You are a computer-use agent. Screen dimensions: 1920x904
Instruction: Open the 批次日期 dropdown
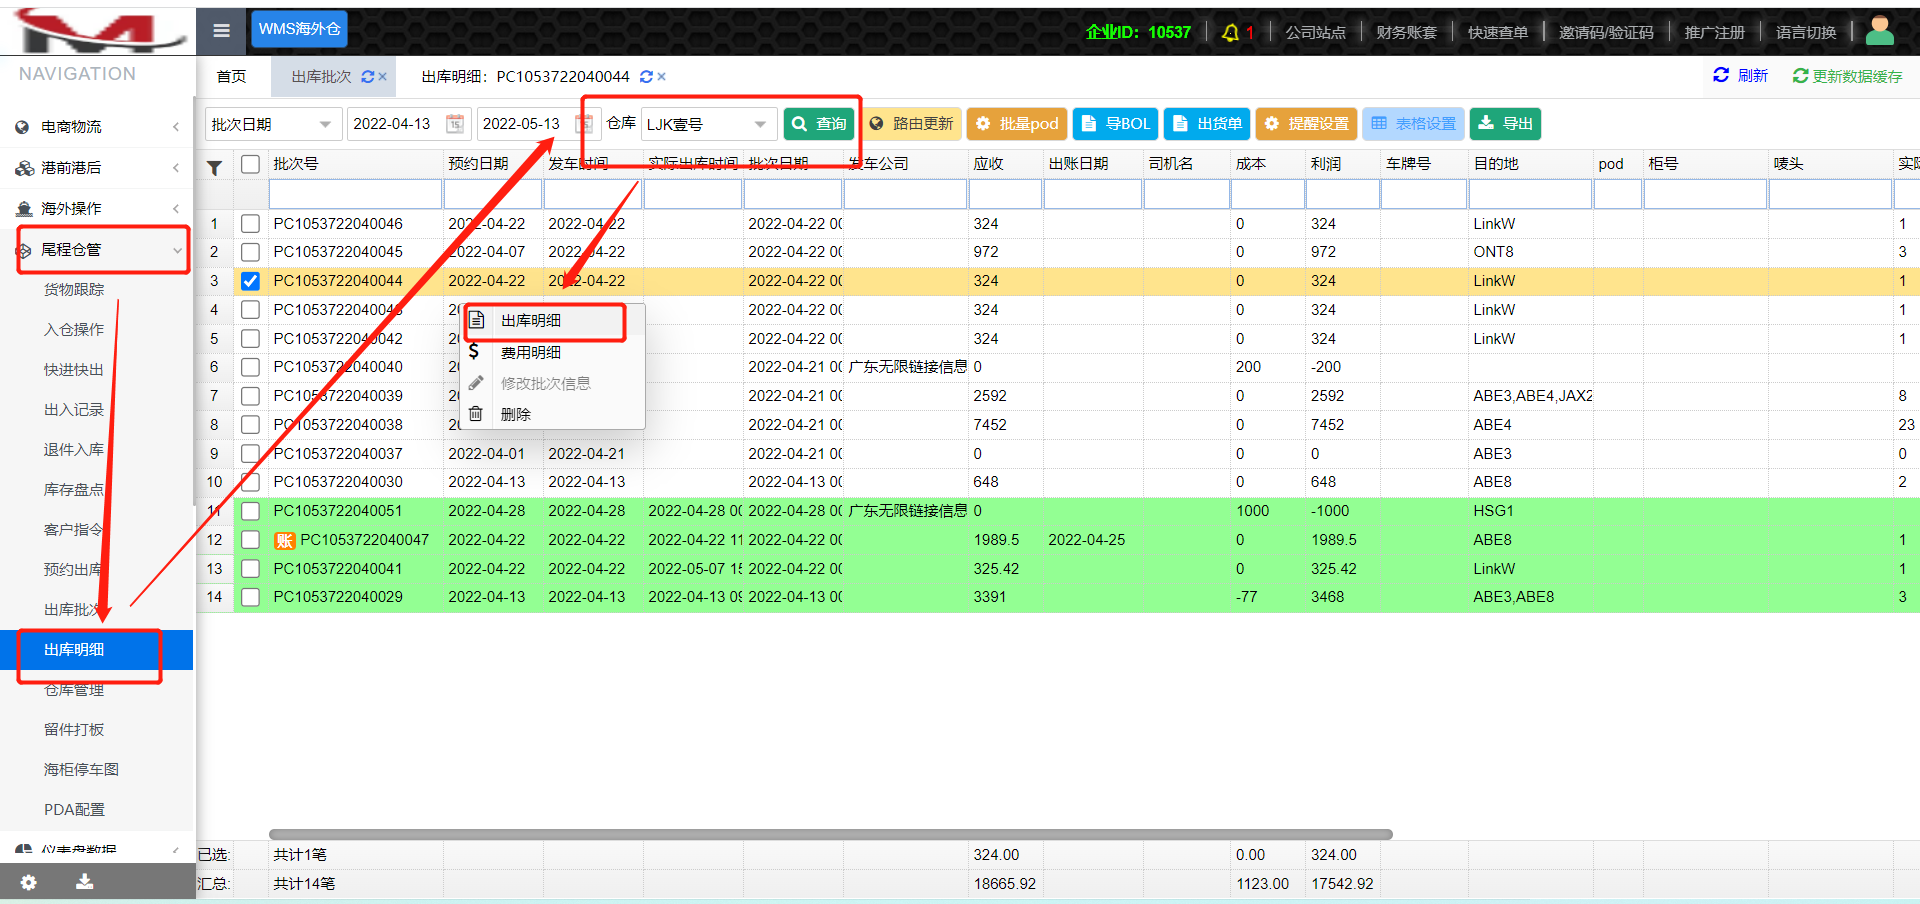click(x=272, y=124)
